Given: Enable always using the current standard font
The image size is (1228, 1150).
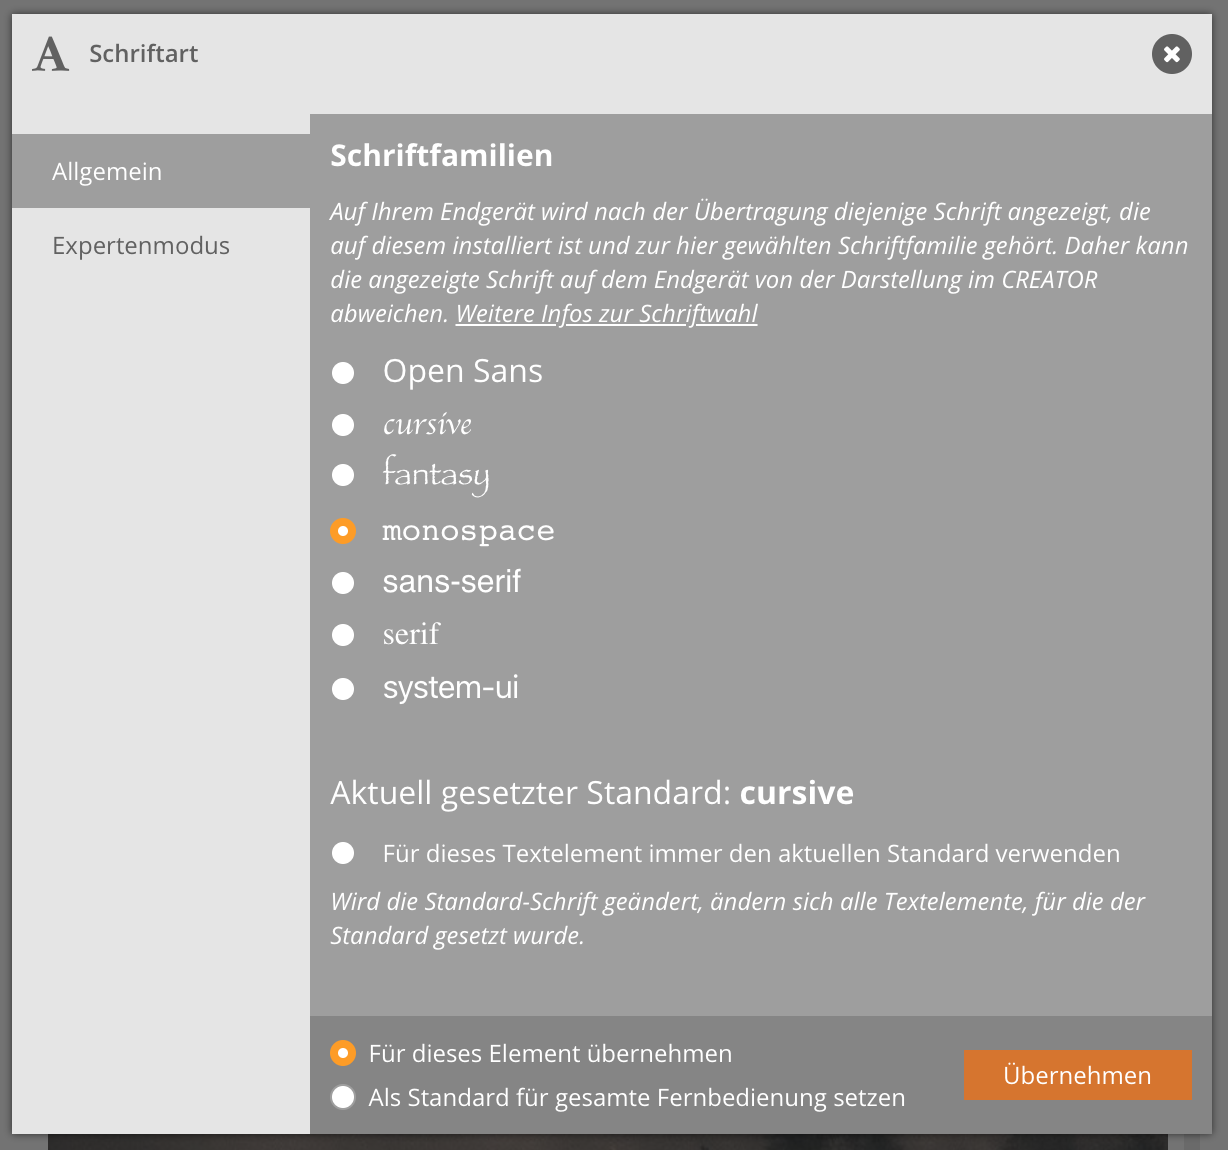Looking at the screenshot, I should tap(343, 853).
